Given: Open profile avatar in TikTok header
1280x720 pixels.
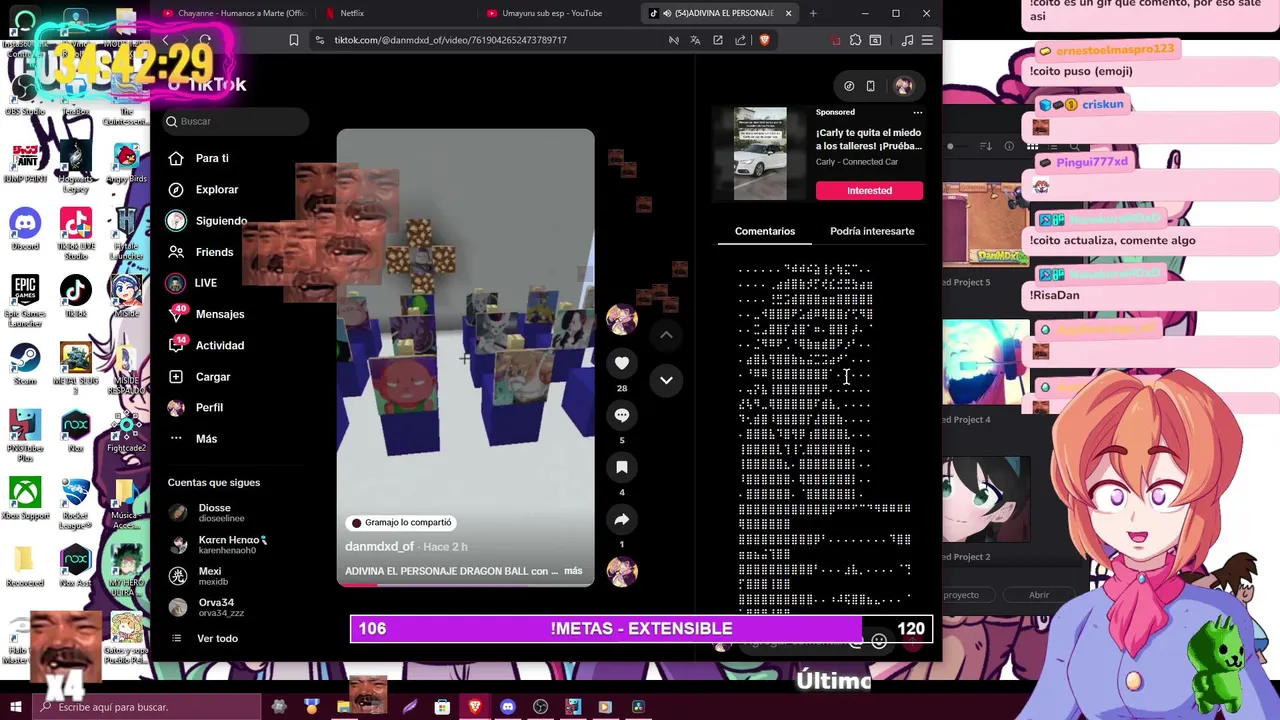Looking at the screenshot, I should (x=904, y=86).
